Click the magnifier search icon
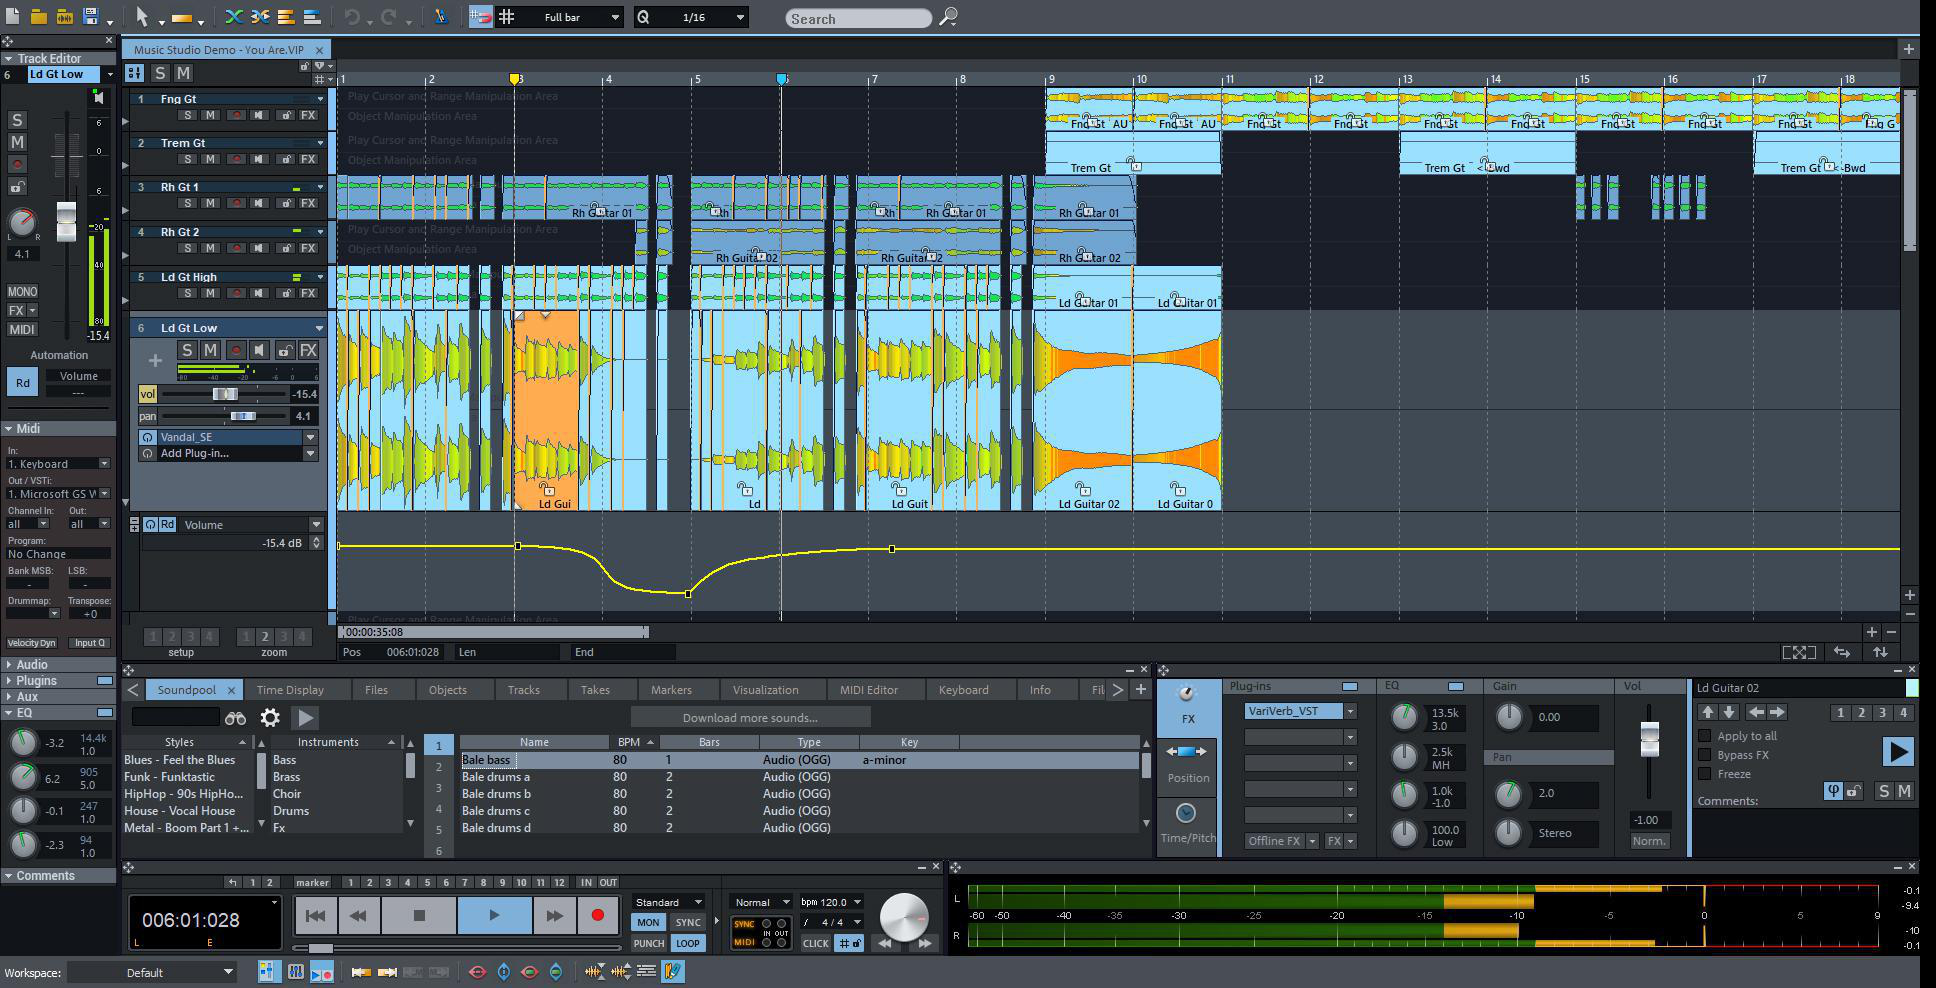The width and height of the screenshot is (1936, 988). (948, 17)
